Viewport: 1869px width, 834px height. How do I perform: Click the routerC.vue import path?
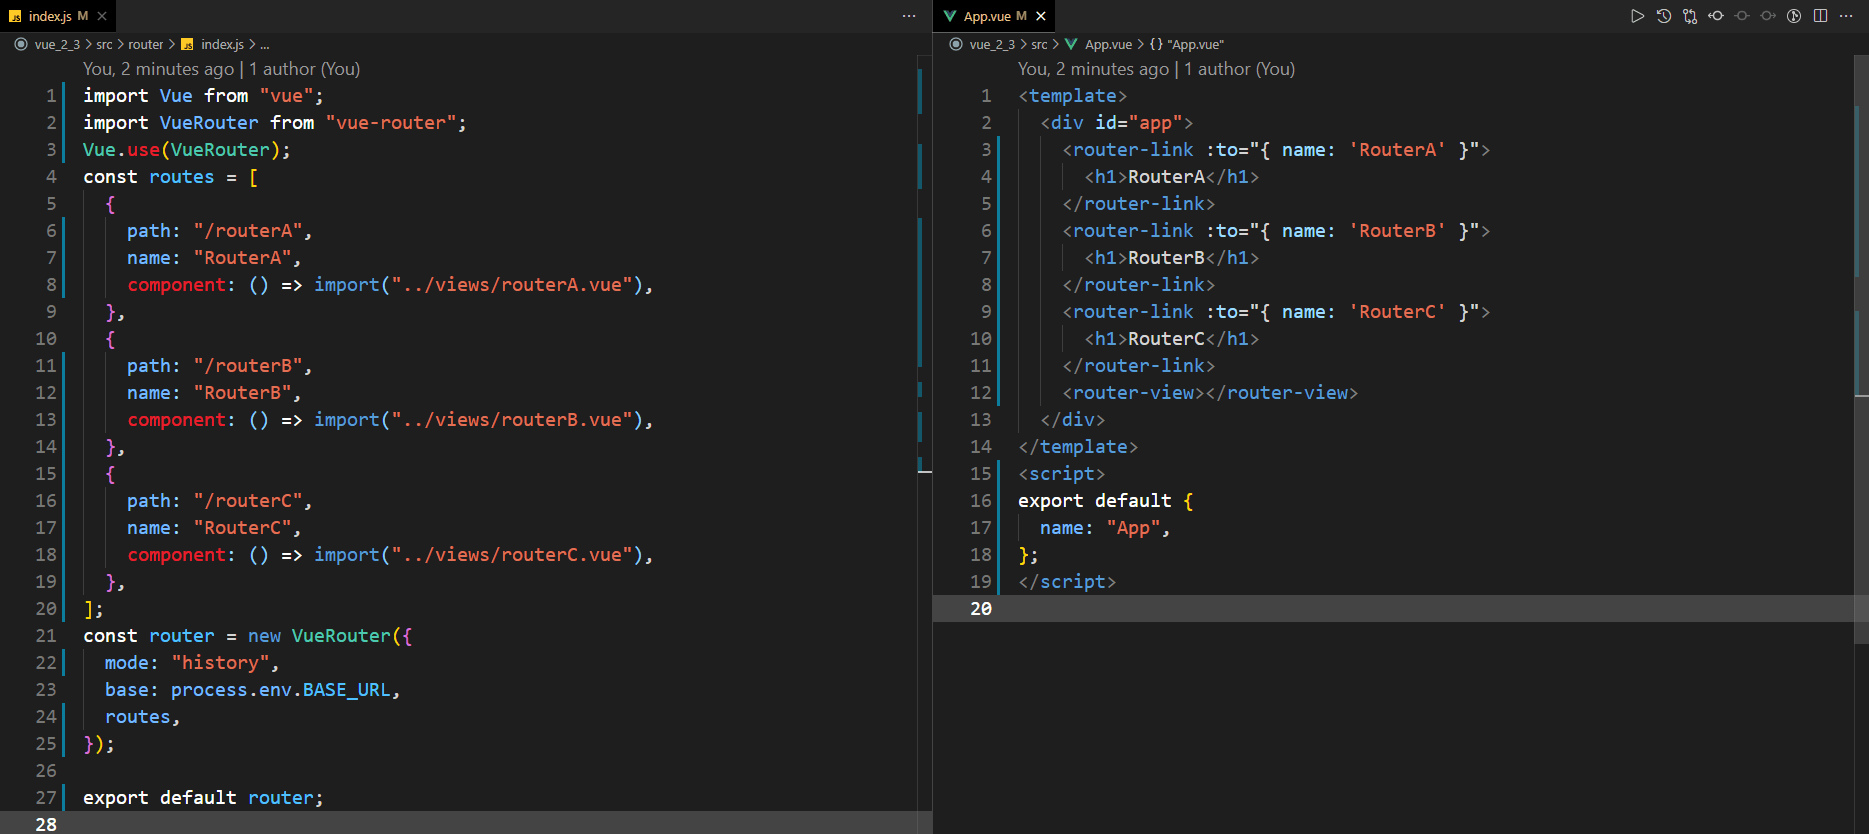click(x=511, y=555)
